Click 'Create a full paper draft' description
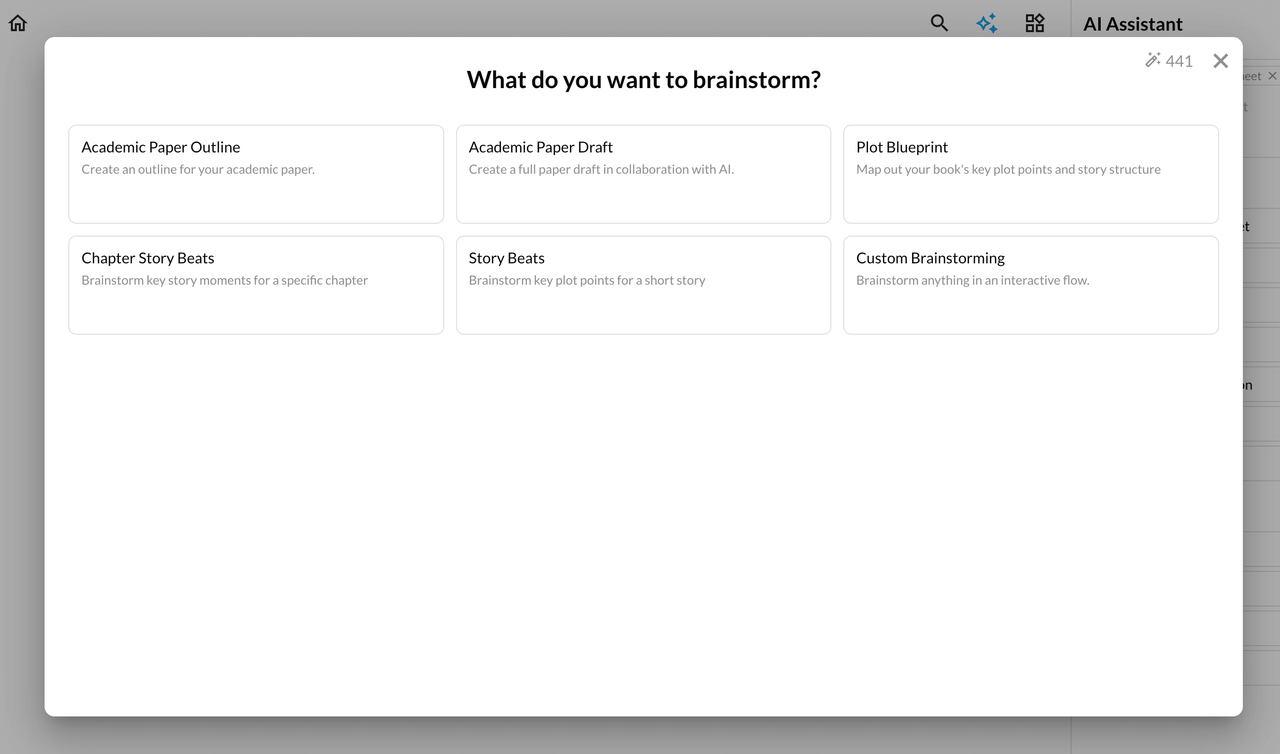Viewport: 1280px width, 754px height. [601, 170]
